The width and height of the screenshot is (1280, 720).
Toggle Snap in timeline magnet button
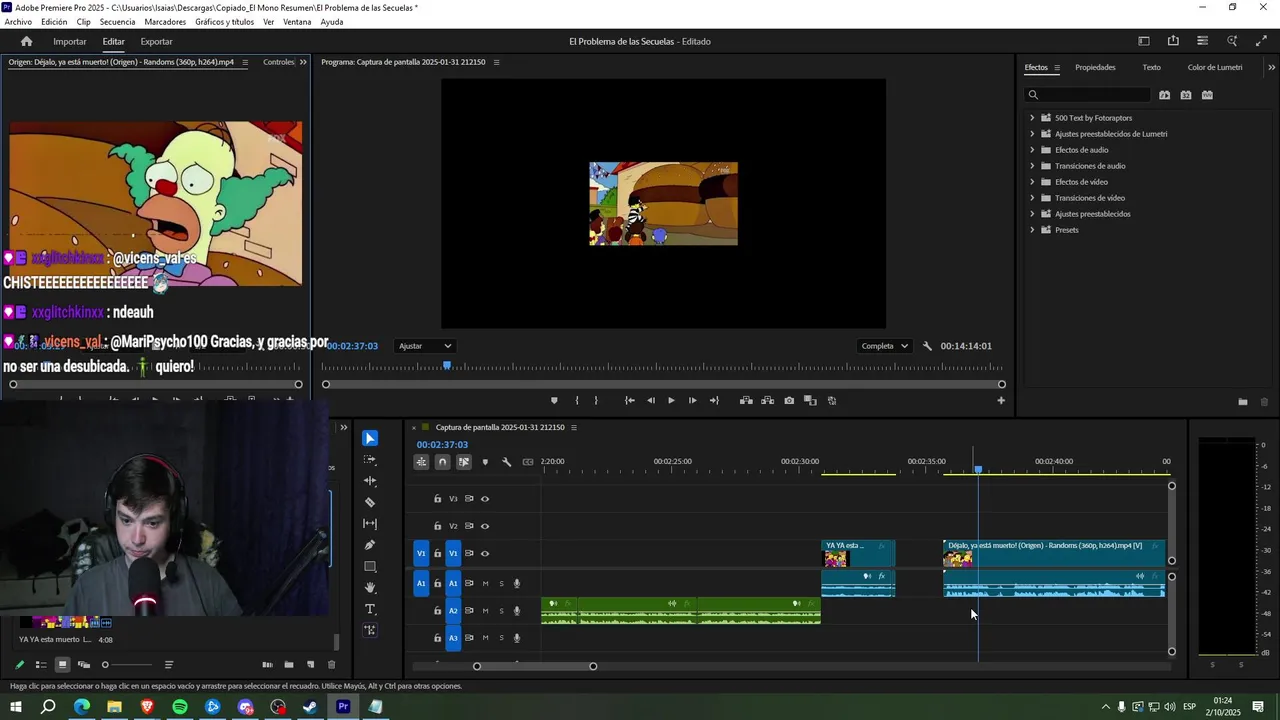point(442,462)
